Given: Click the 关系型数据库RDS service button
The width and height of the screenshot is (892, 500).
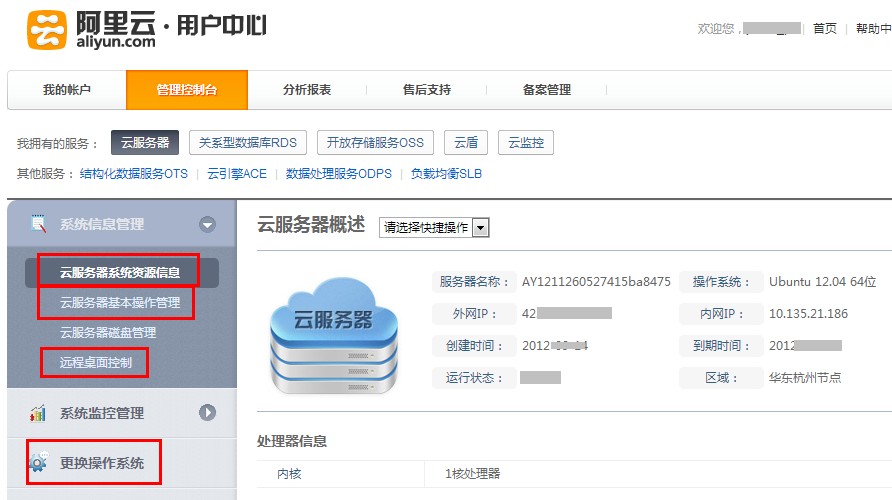Looking at the screenshot, I should pos(247,143).
